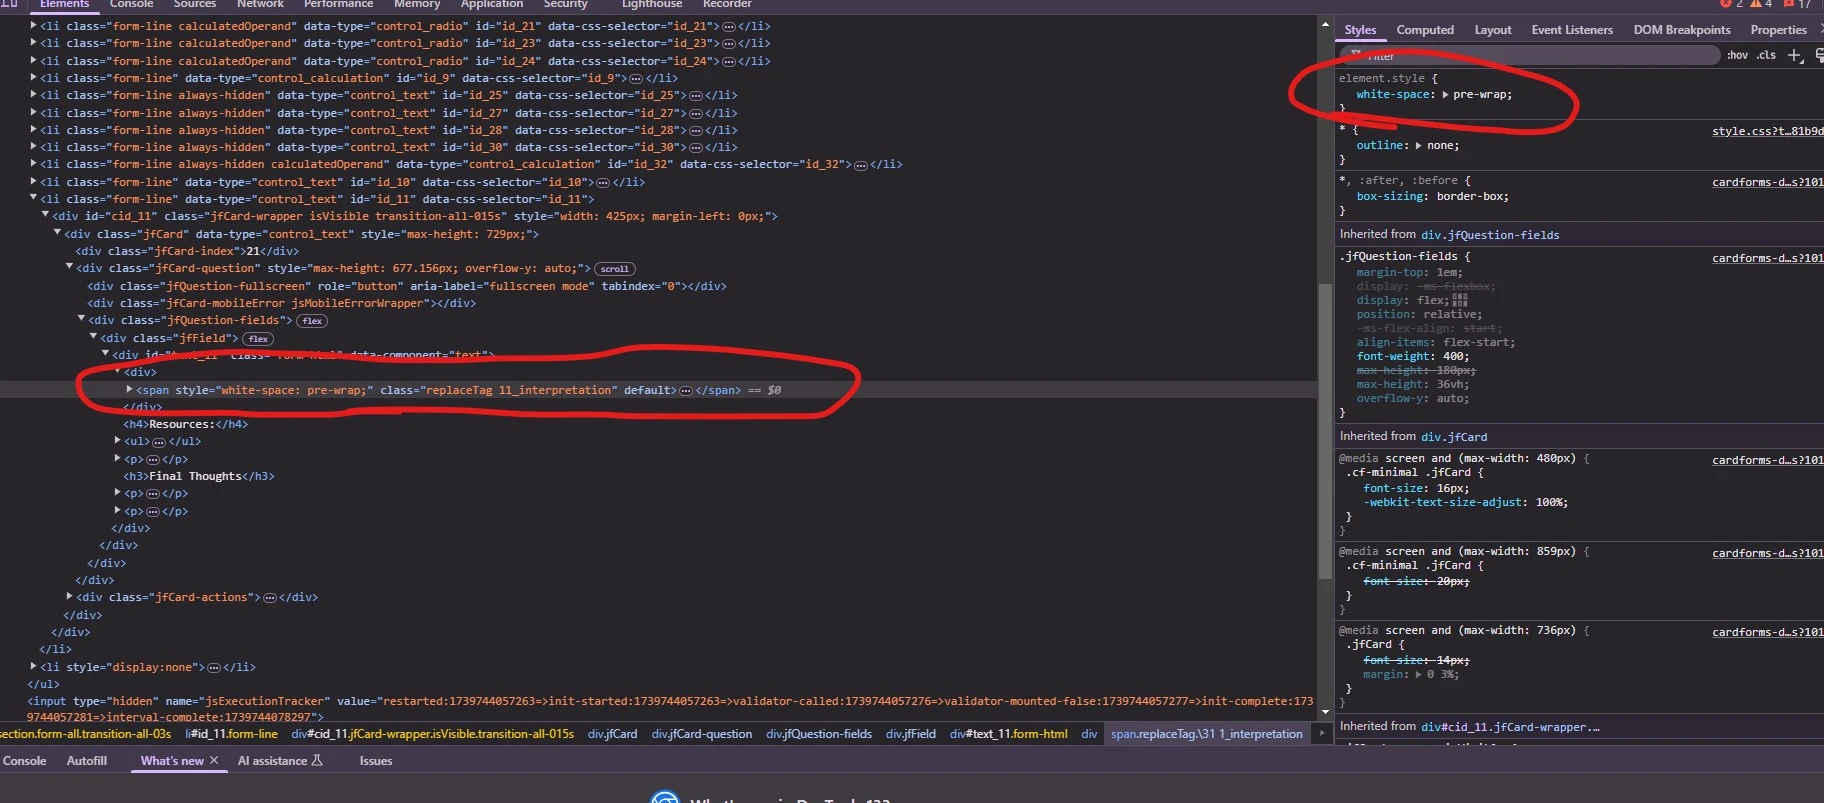The width and height of the screenshot is (1824, 803).
Task: Click the flask icon beside AI assistance
Action: pos(318,761)
